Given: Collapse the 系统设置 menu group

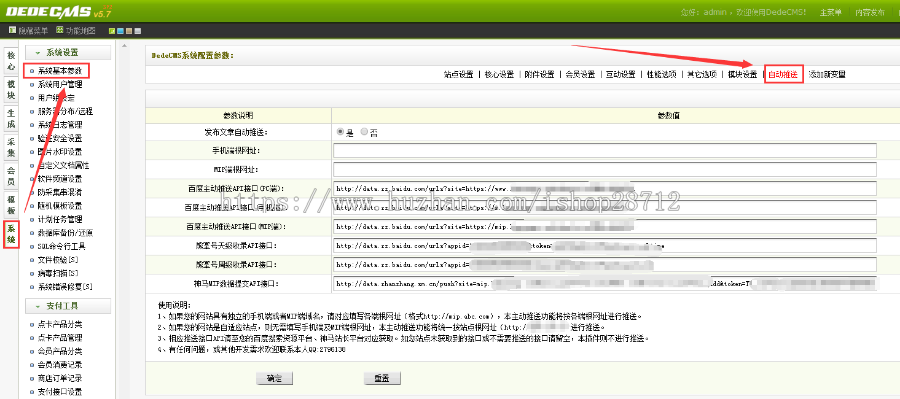Looking at the screenshot, I should pos(68,52).
